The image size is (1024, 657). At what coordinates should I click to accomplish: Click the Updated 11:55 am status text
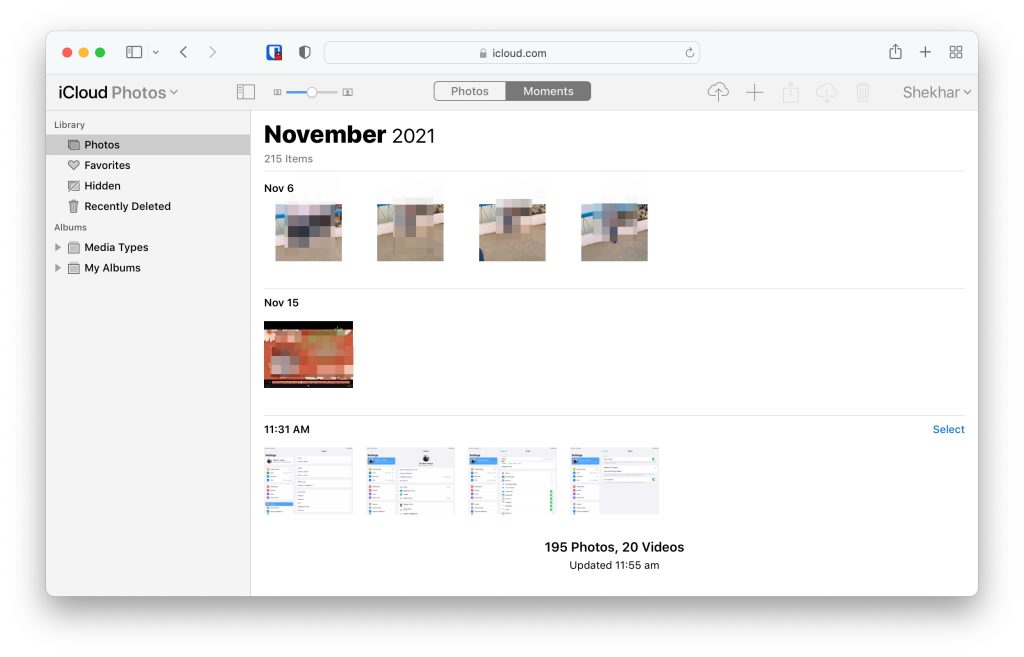pyautogui.click(x=615, y=565)
